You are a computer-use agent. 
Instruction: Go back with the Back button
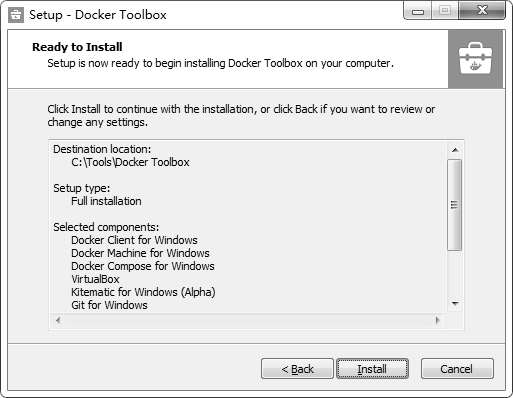tap(297, 369)
